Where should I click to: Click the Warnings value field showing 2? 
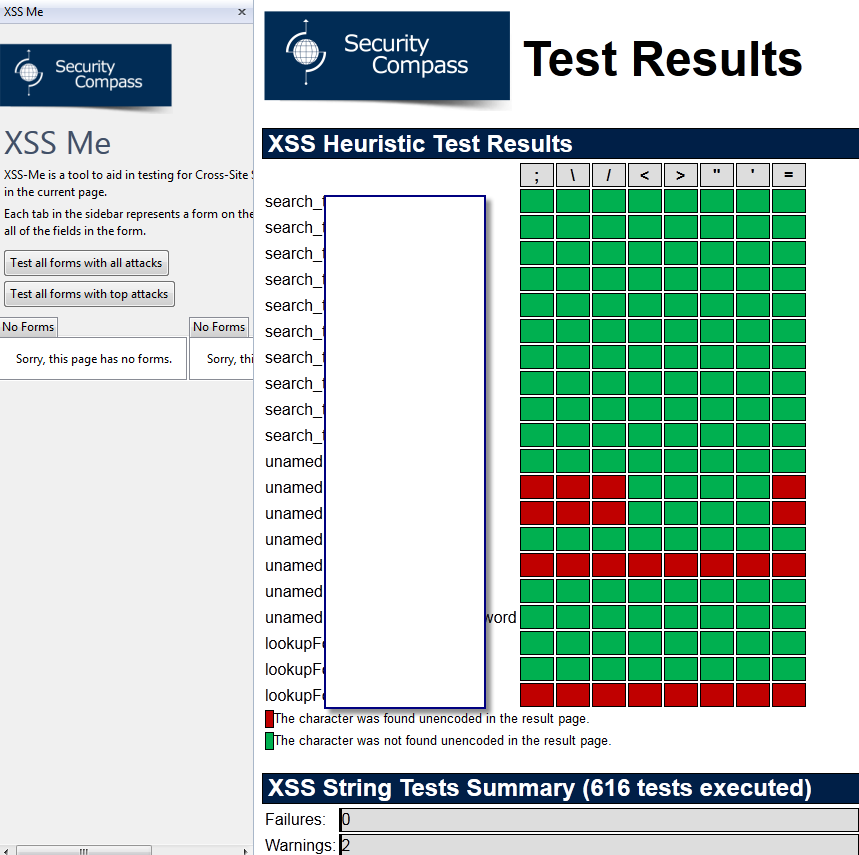click(x=599, y=845)
